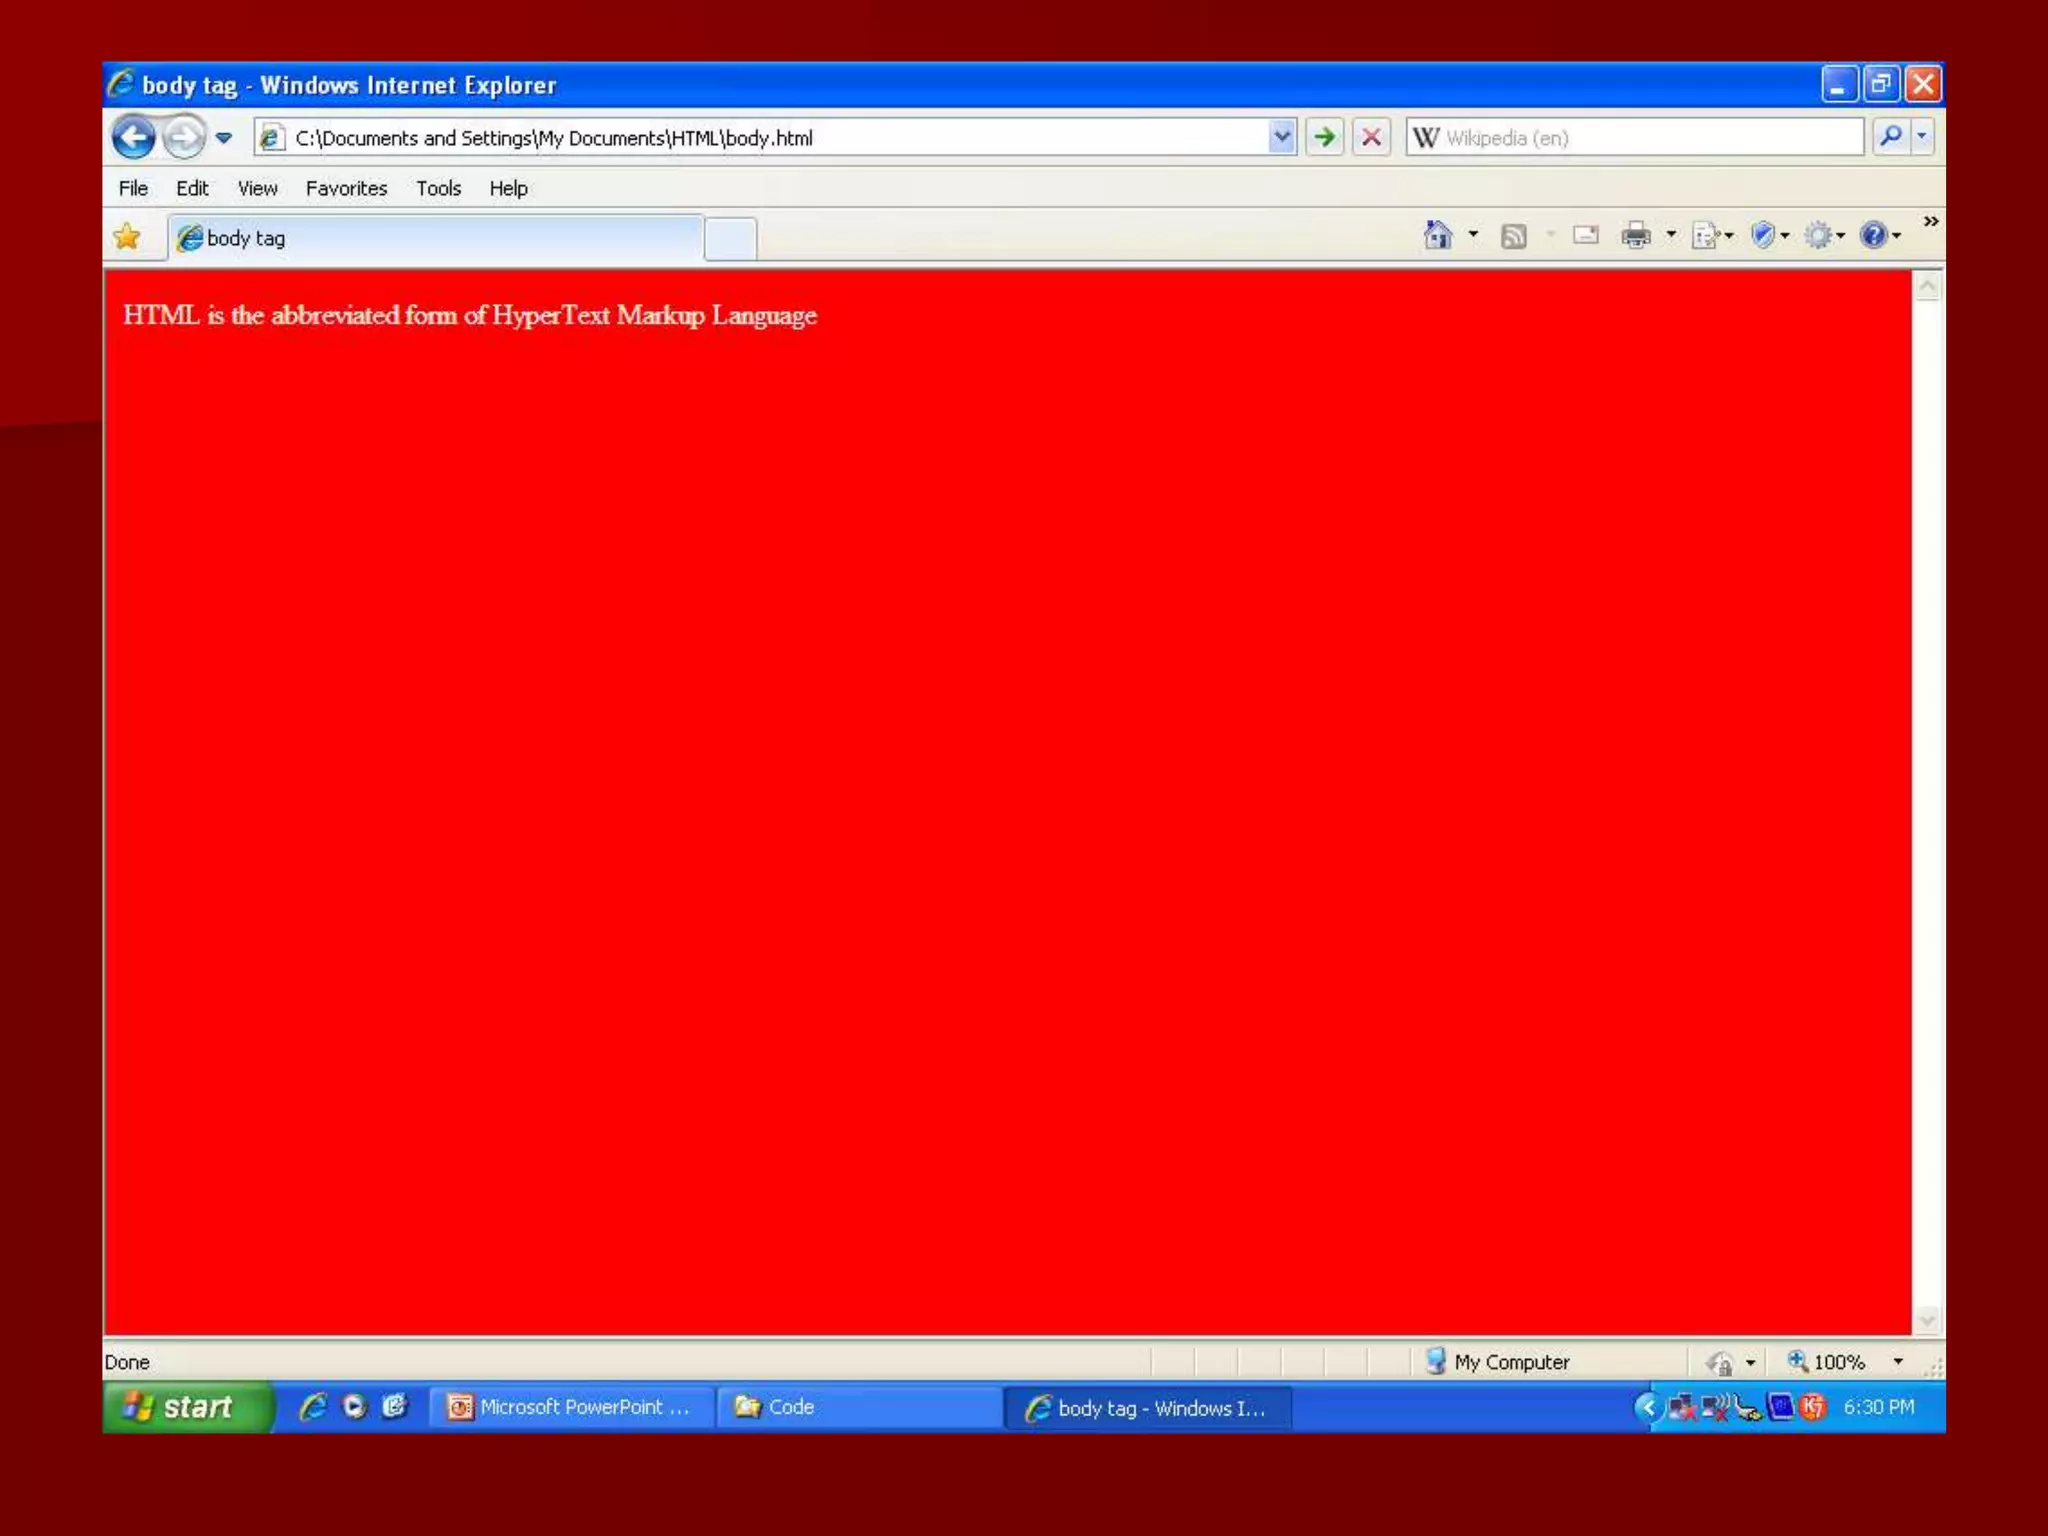Open the recent pages dropdown arrow
The height and width of the screenshot is (1536, 2048).
click(x=224, y=138)
